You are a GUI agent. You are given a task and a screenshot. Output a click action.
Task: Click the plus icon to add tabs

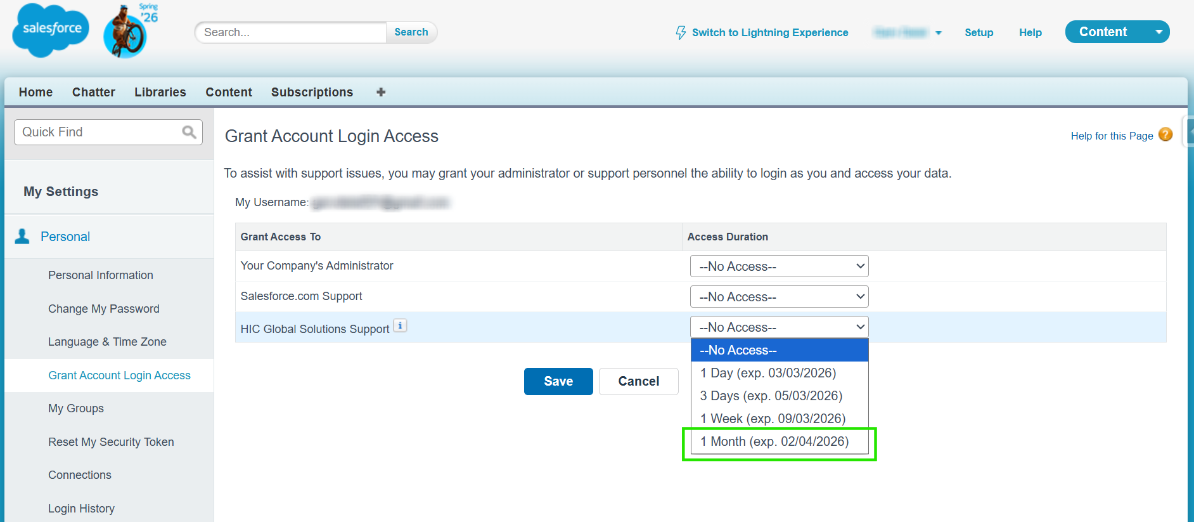pos(381,92)
